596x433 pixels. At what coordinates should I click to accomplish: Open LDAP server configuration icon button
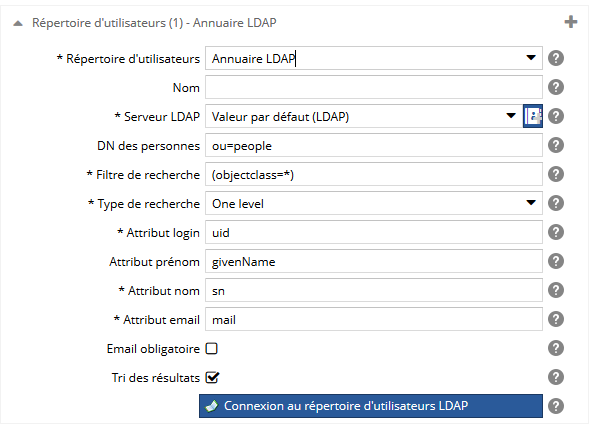click(533, 116)
